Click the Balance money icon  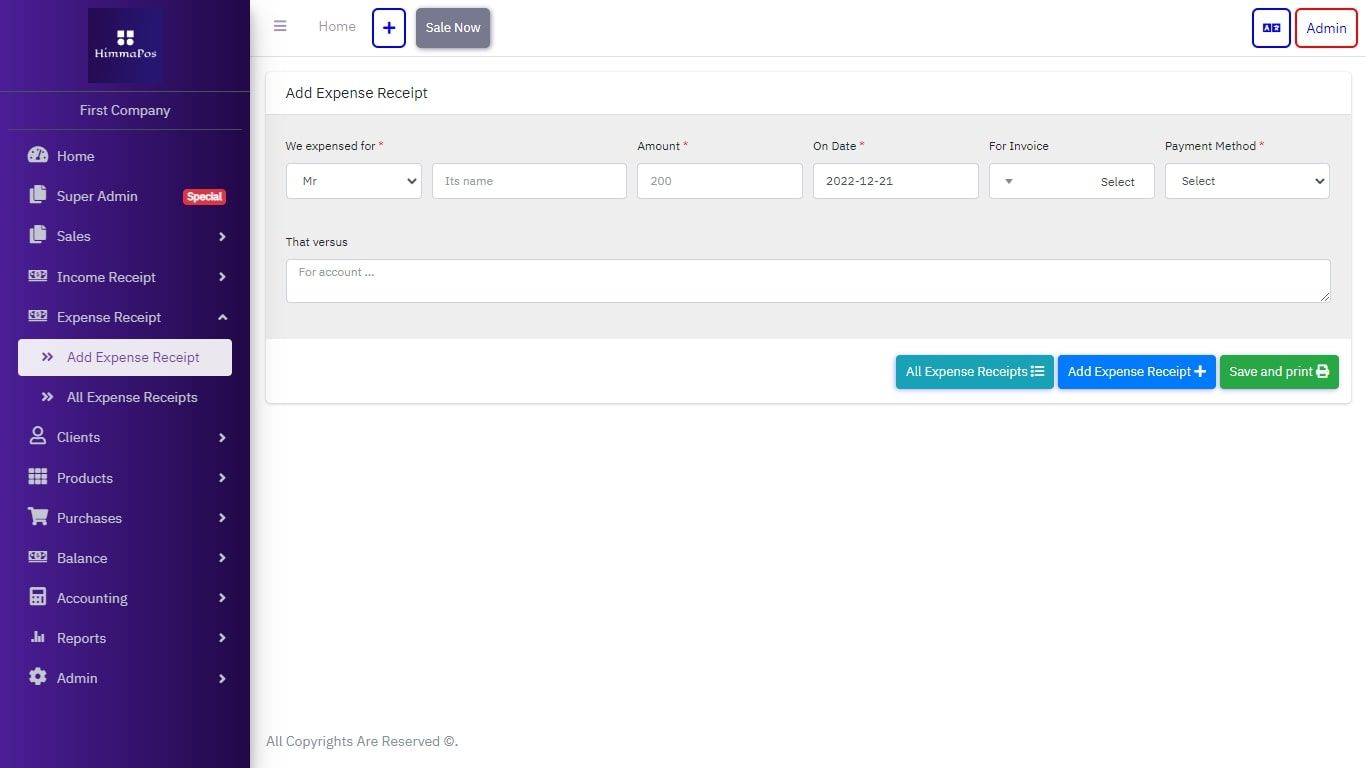[38, 557]
